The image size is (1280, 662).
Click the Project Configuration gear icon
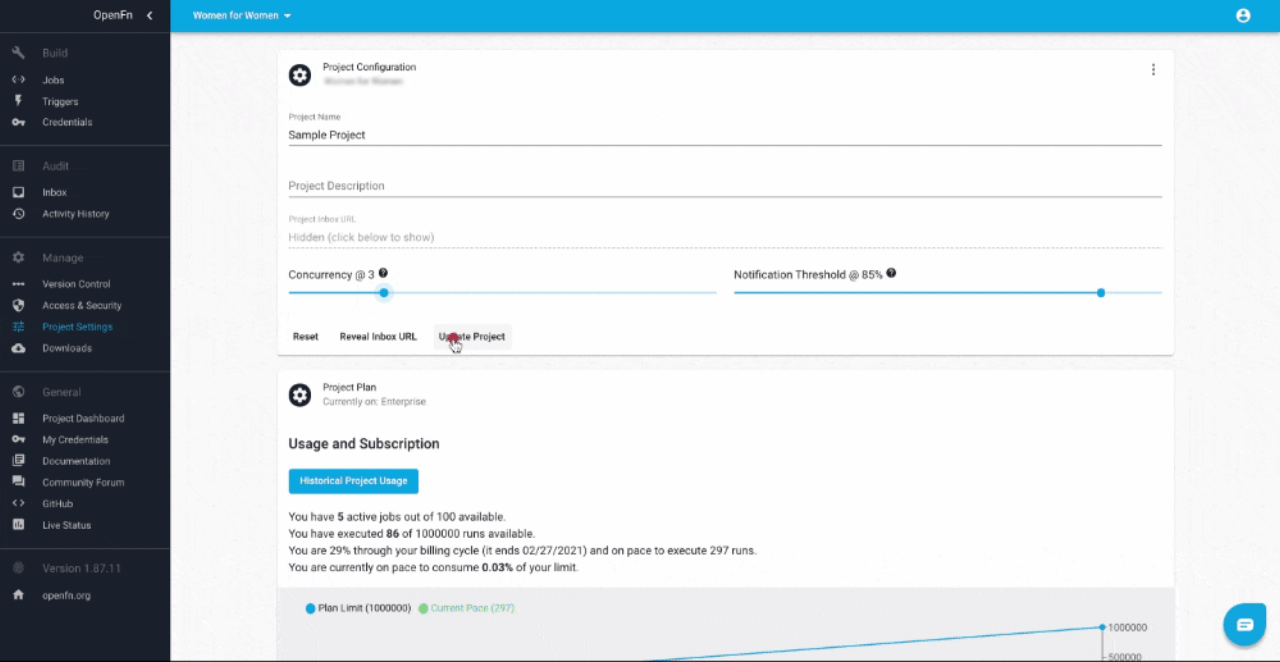(x=300, y=75)
